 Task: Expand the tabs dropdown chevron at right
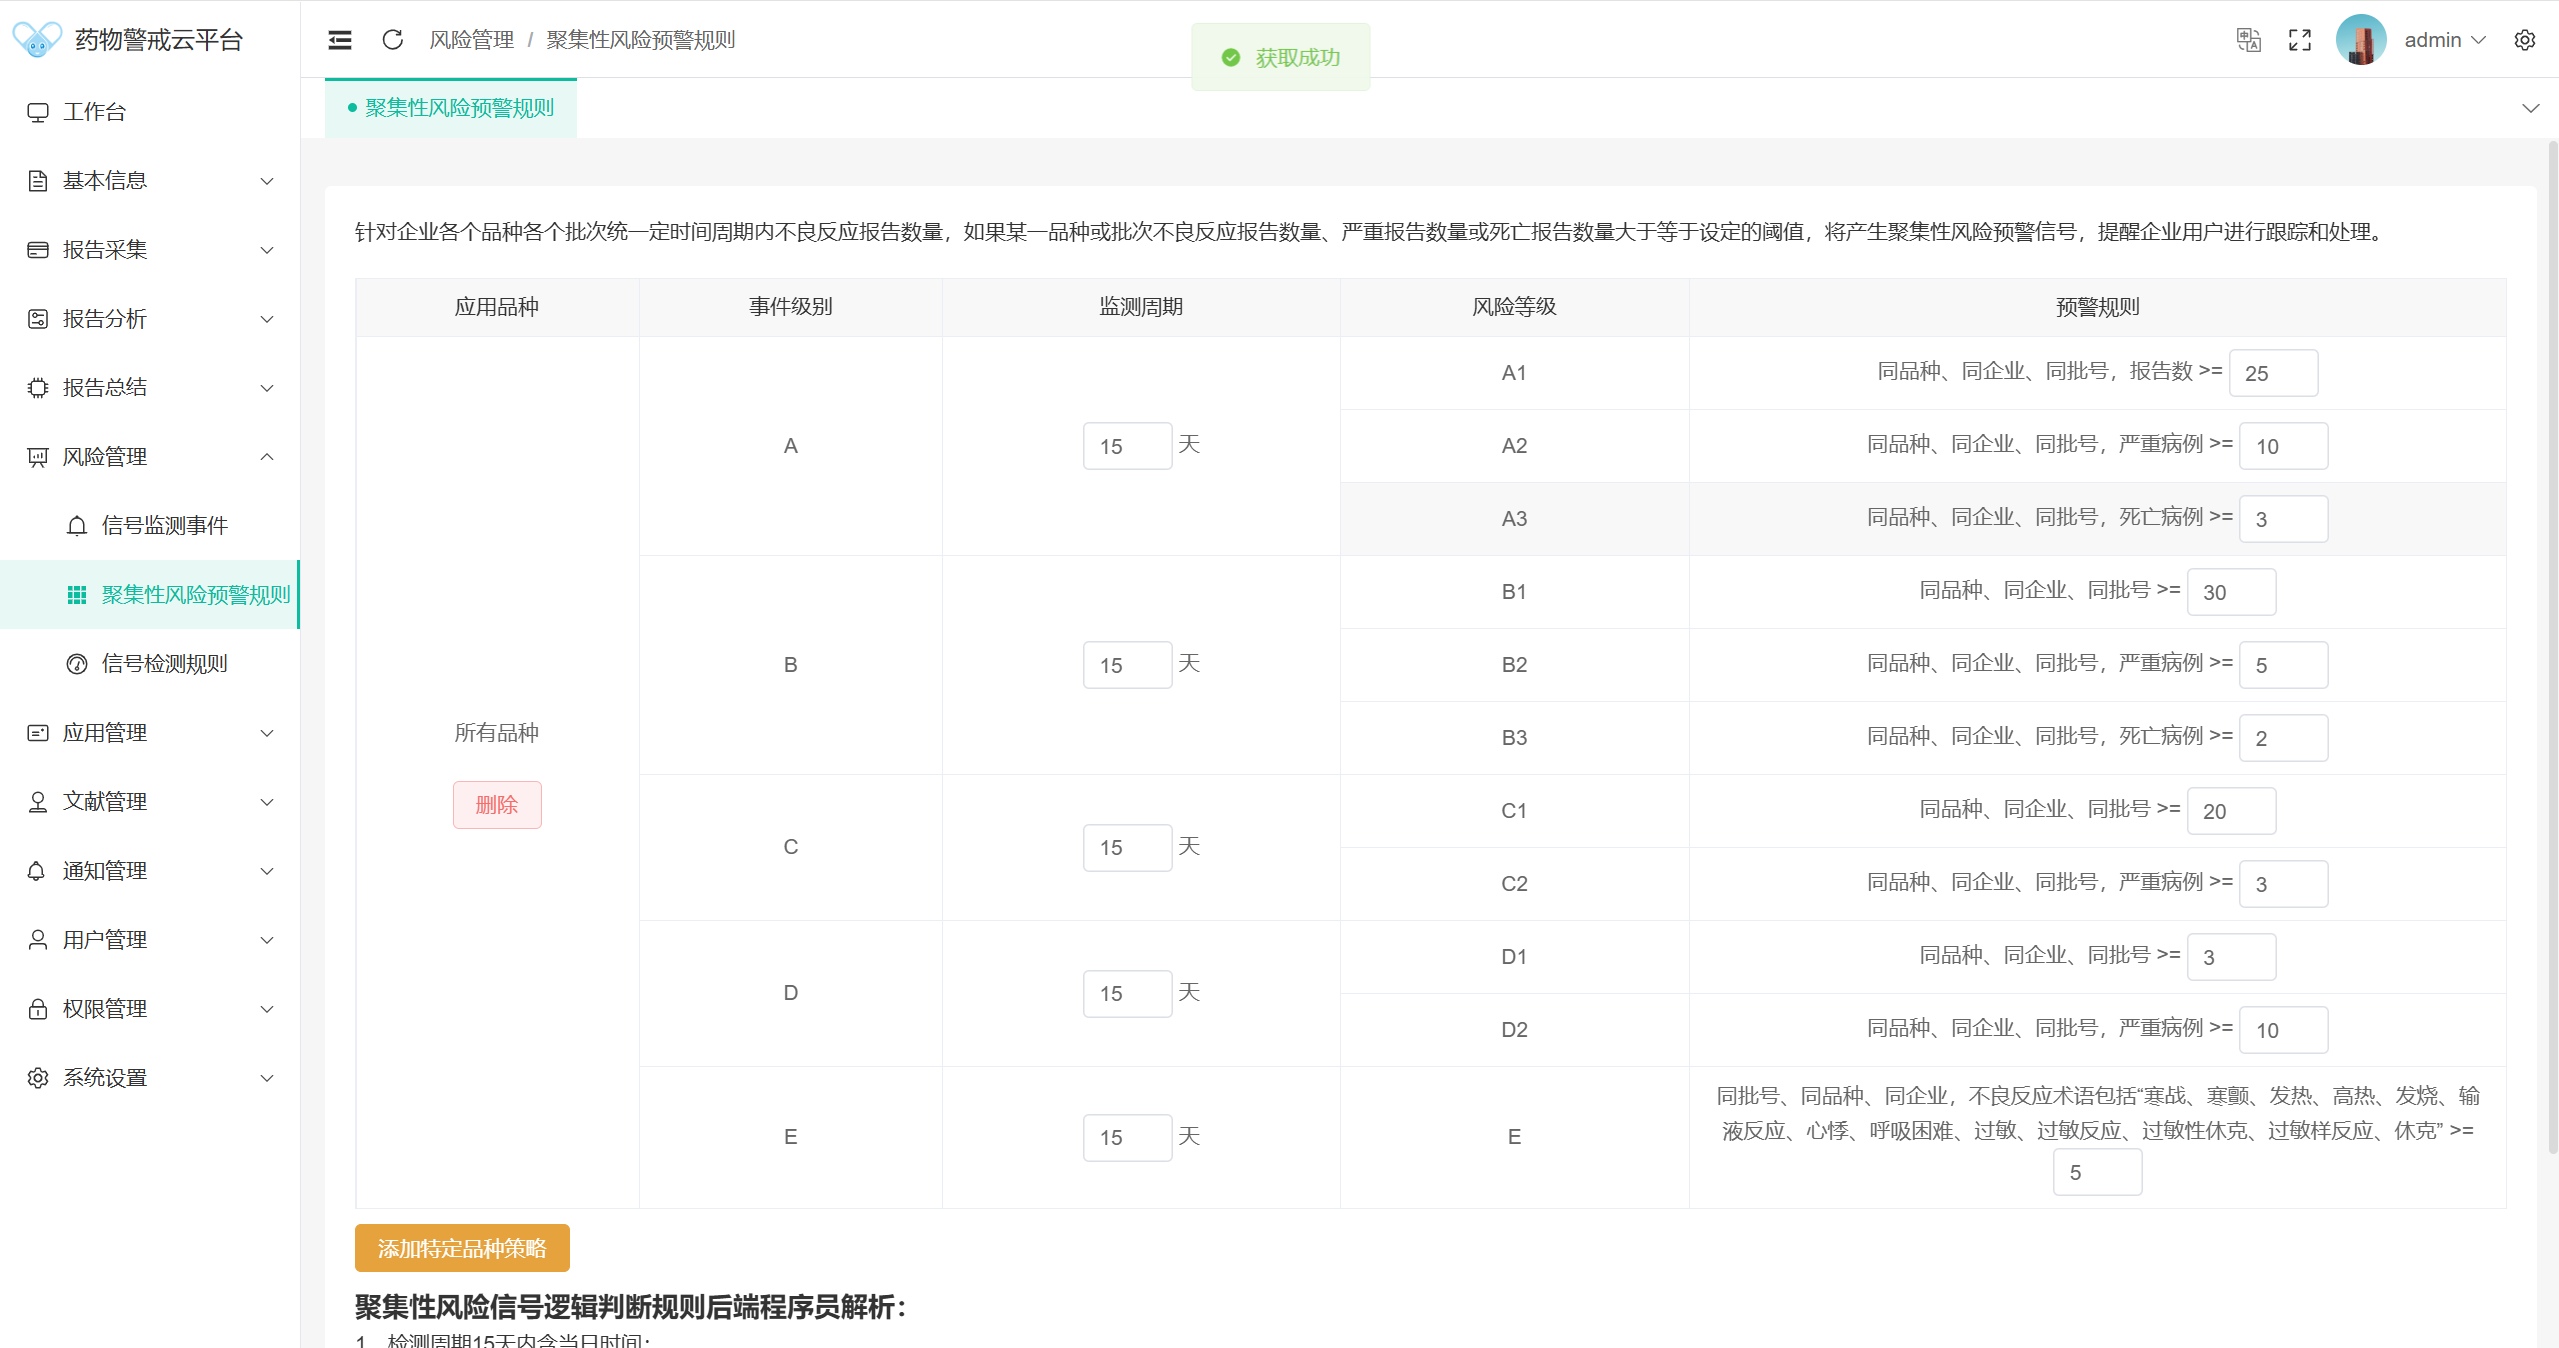click(2530, 108)
